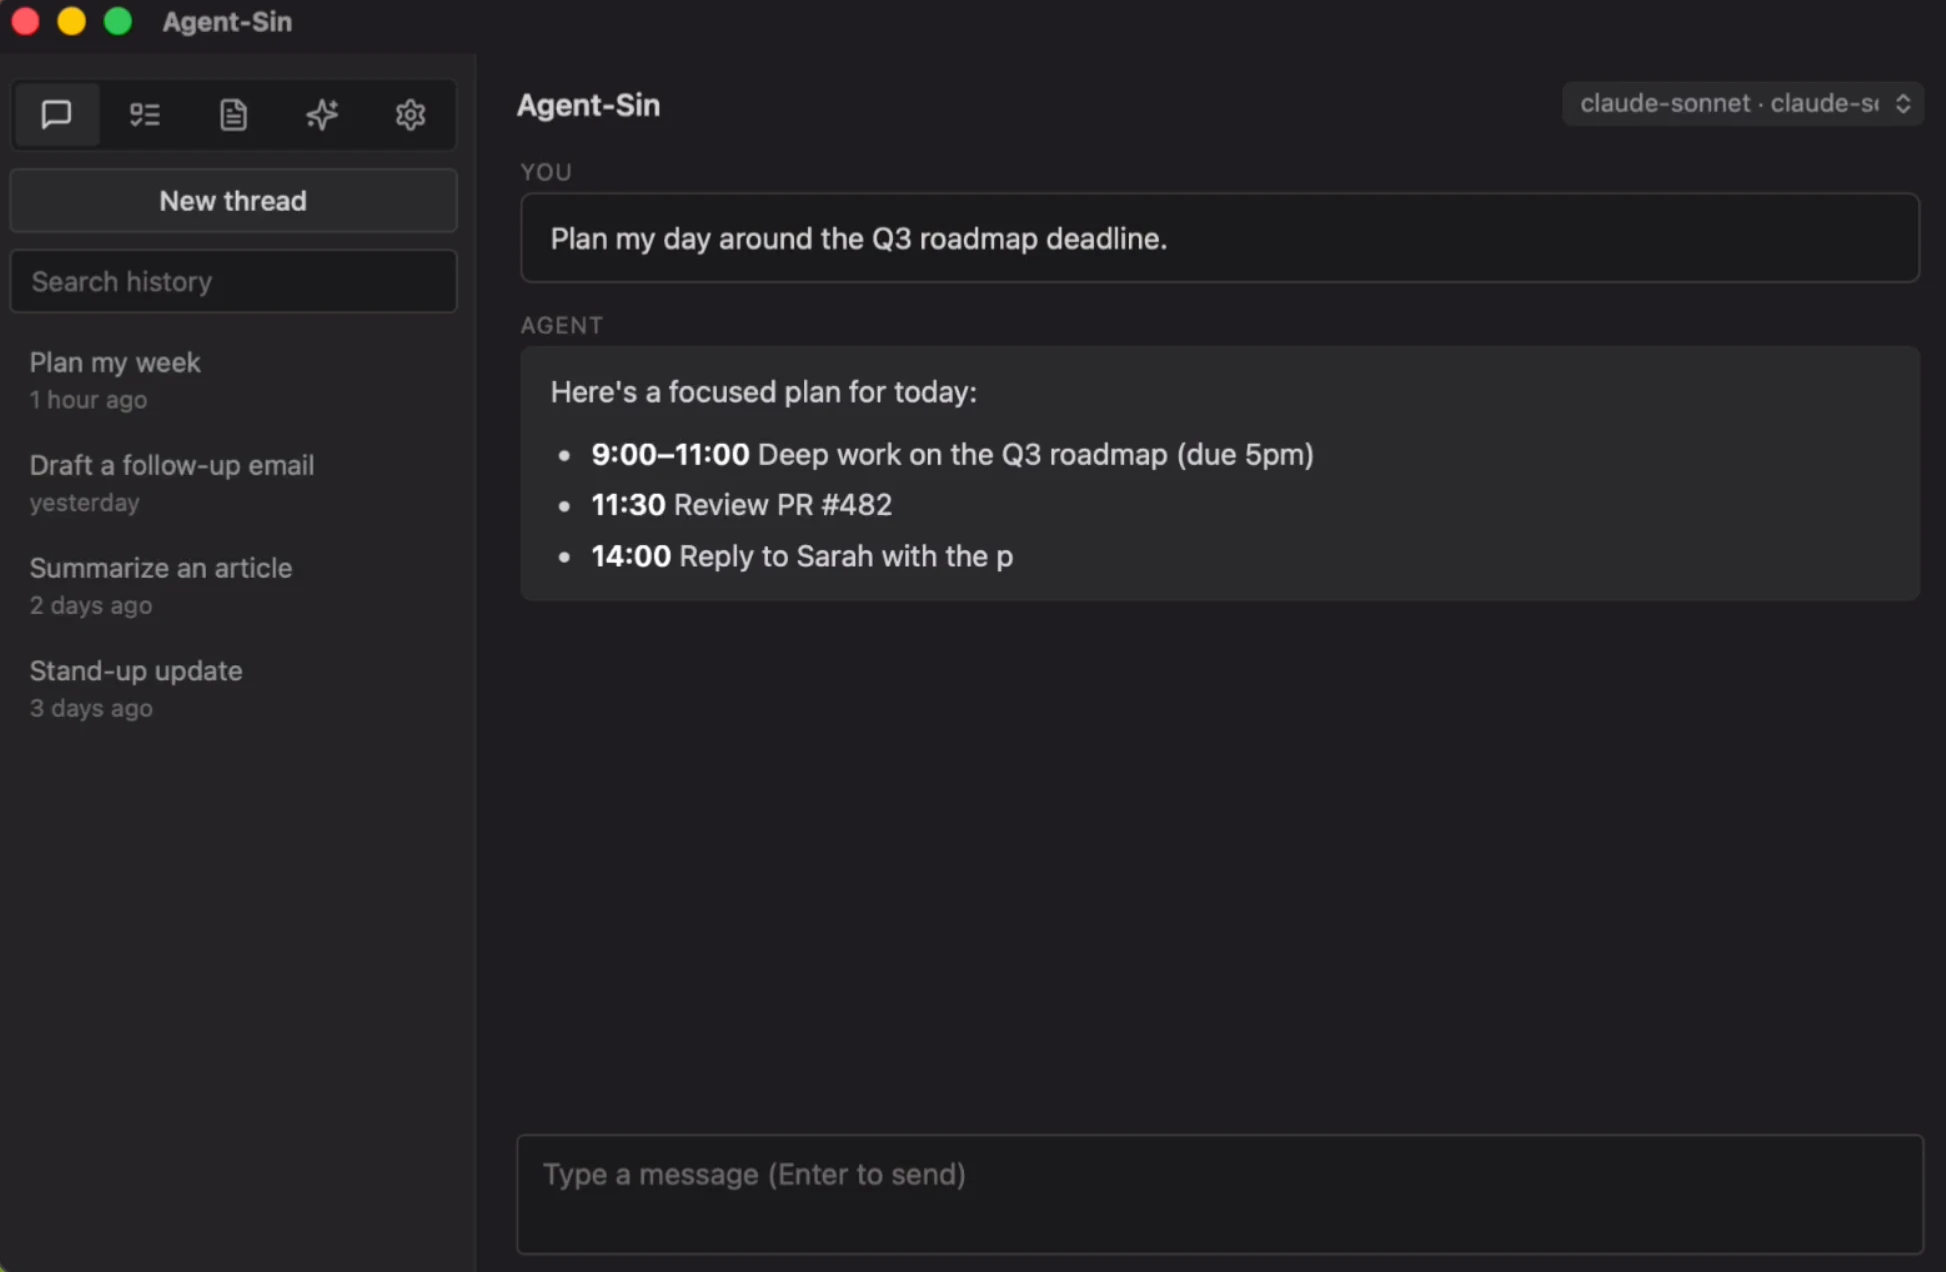Open the 'Draft a follow-up email' thread
Screen dimensions: 1946x1272
pyautogui.click(x=233, y=483)
